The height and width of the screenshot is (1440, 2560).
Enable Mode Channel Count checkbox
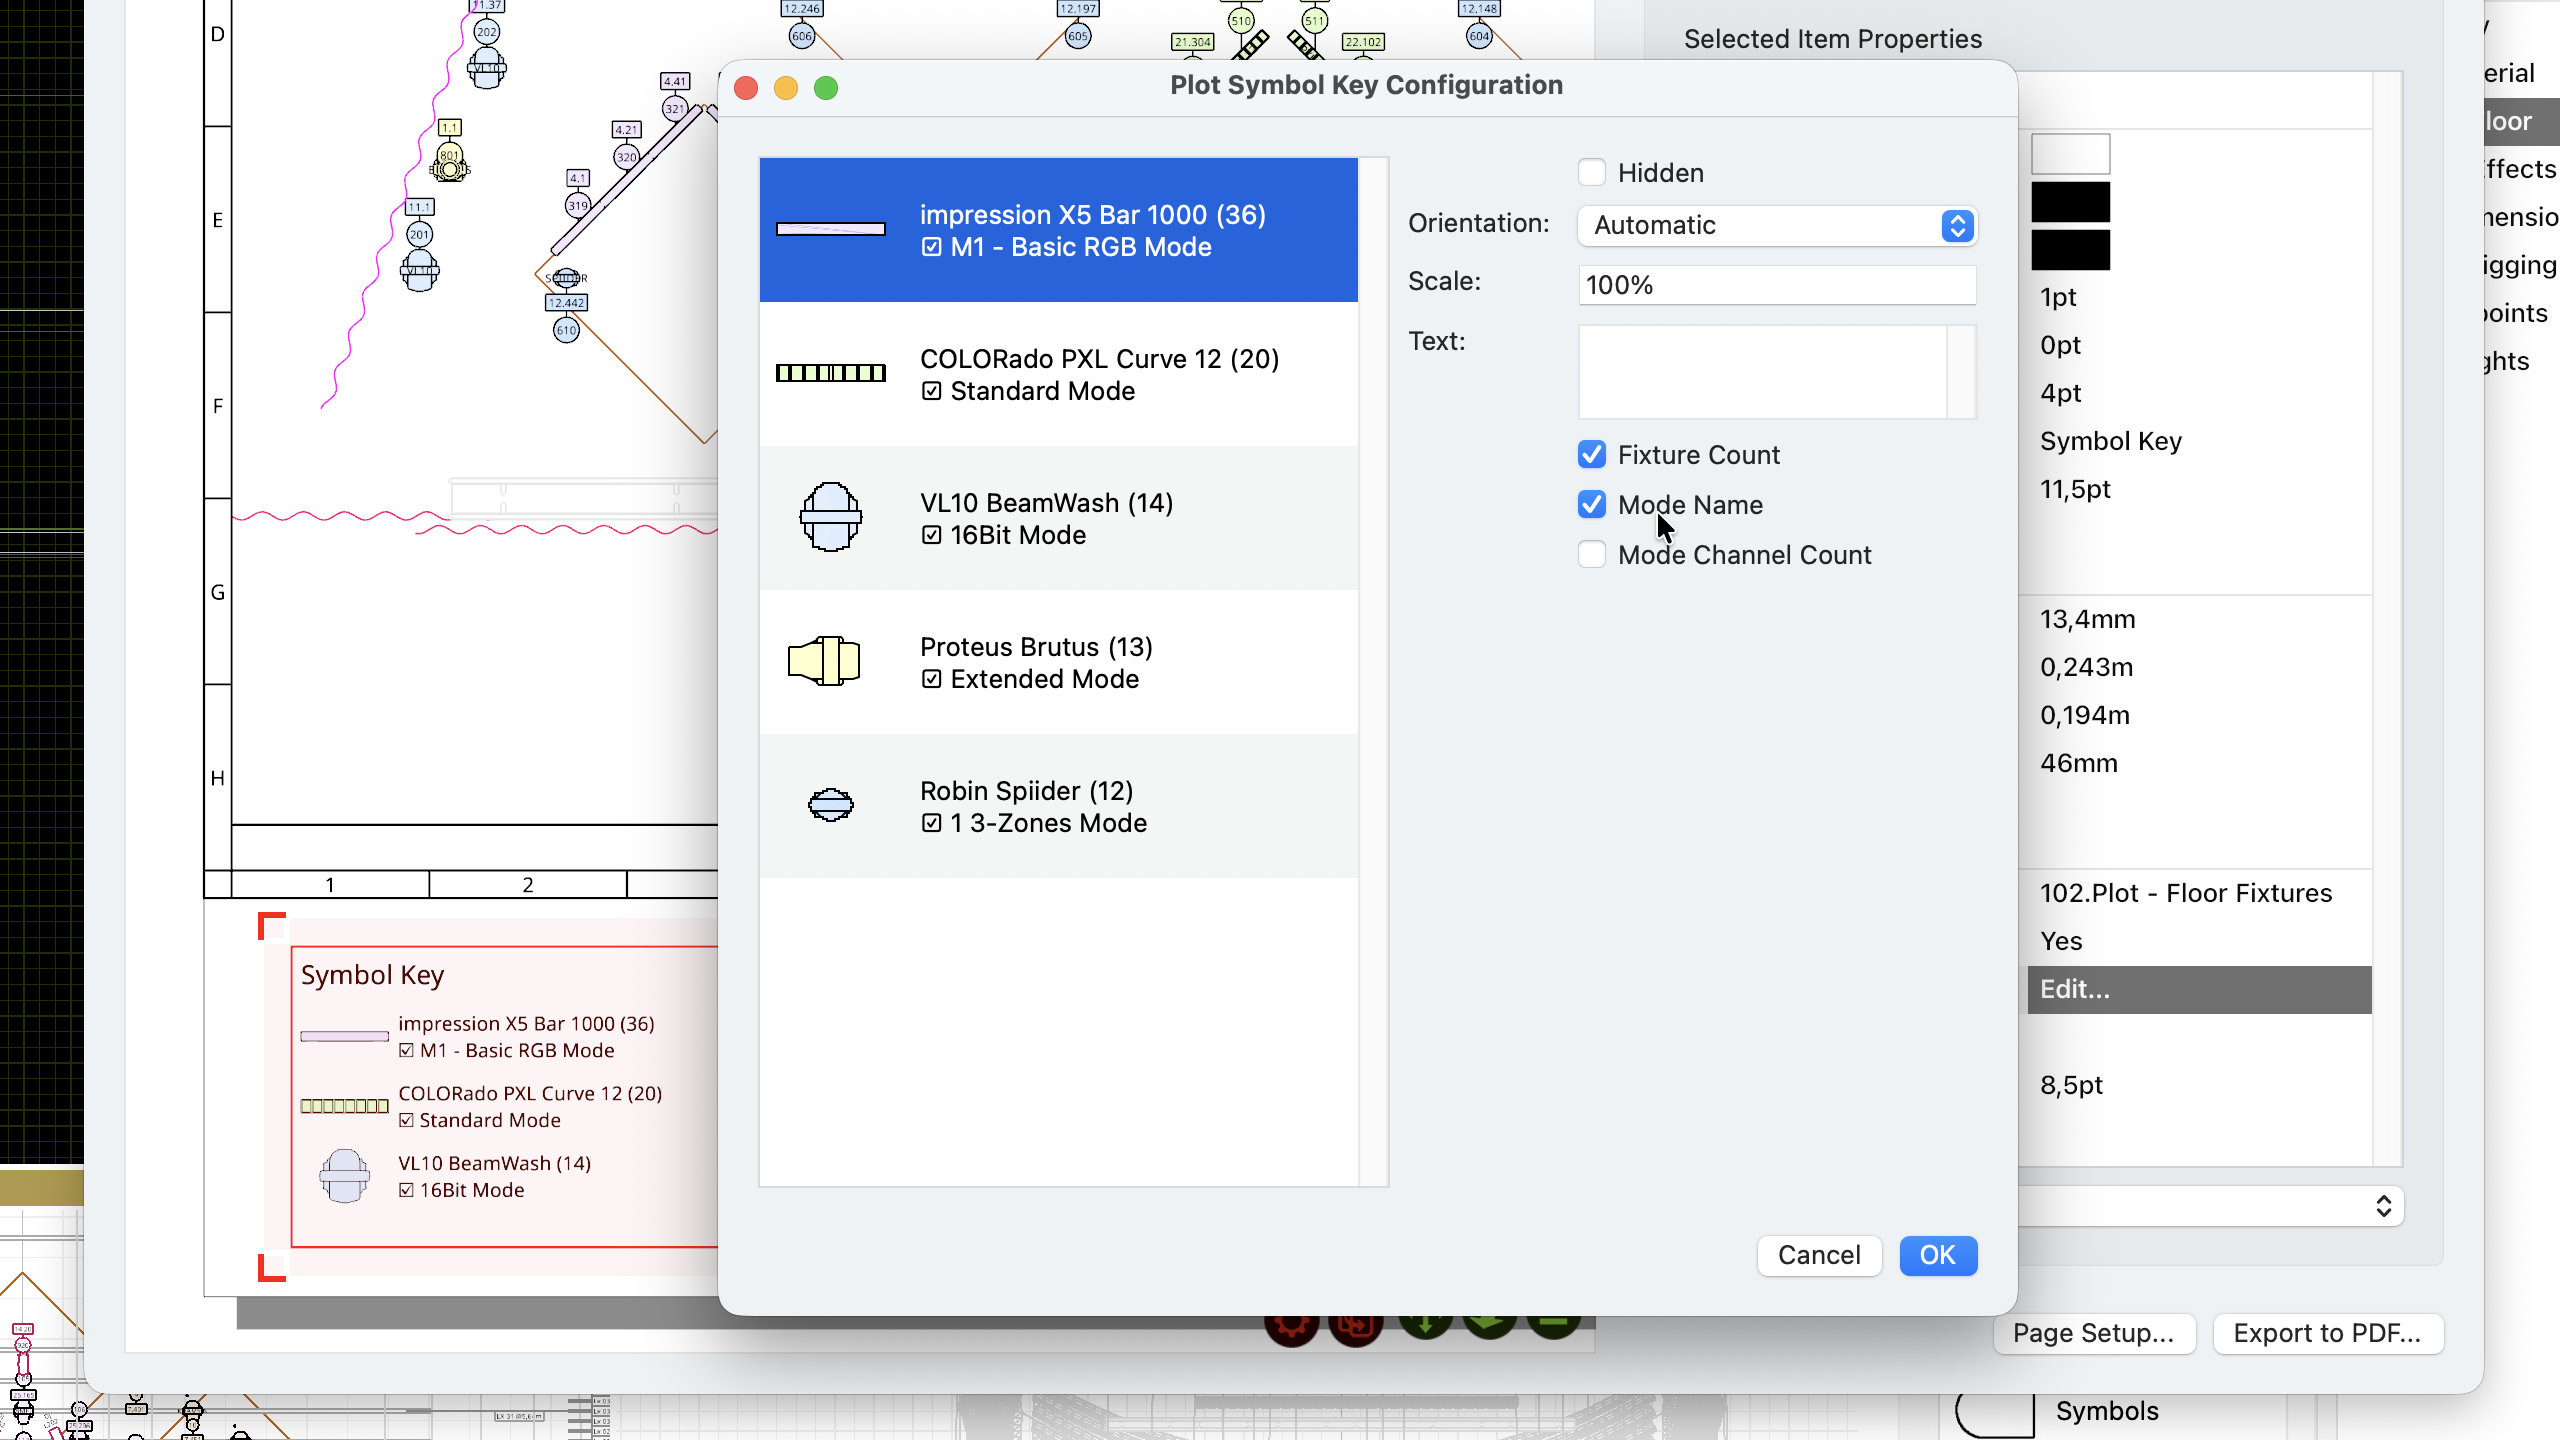(x=1592, y=555)
